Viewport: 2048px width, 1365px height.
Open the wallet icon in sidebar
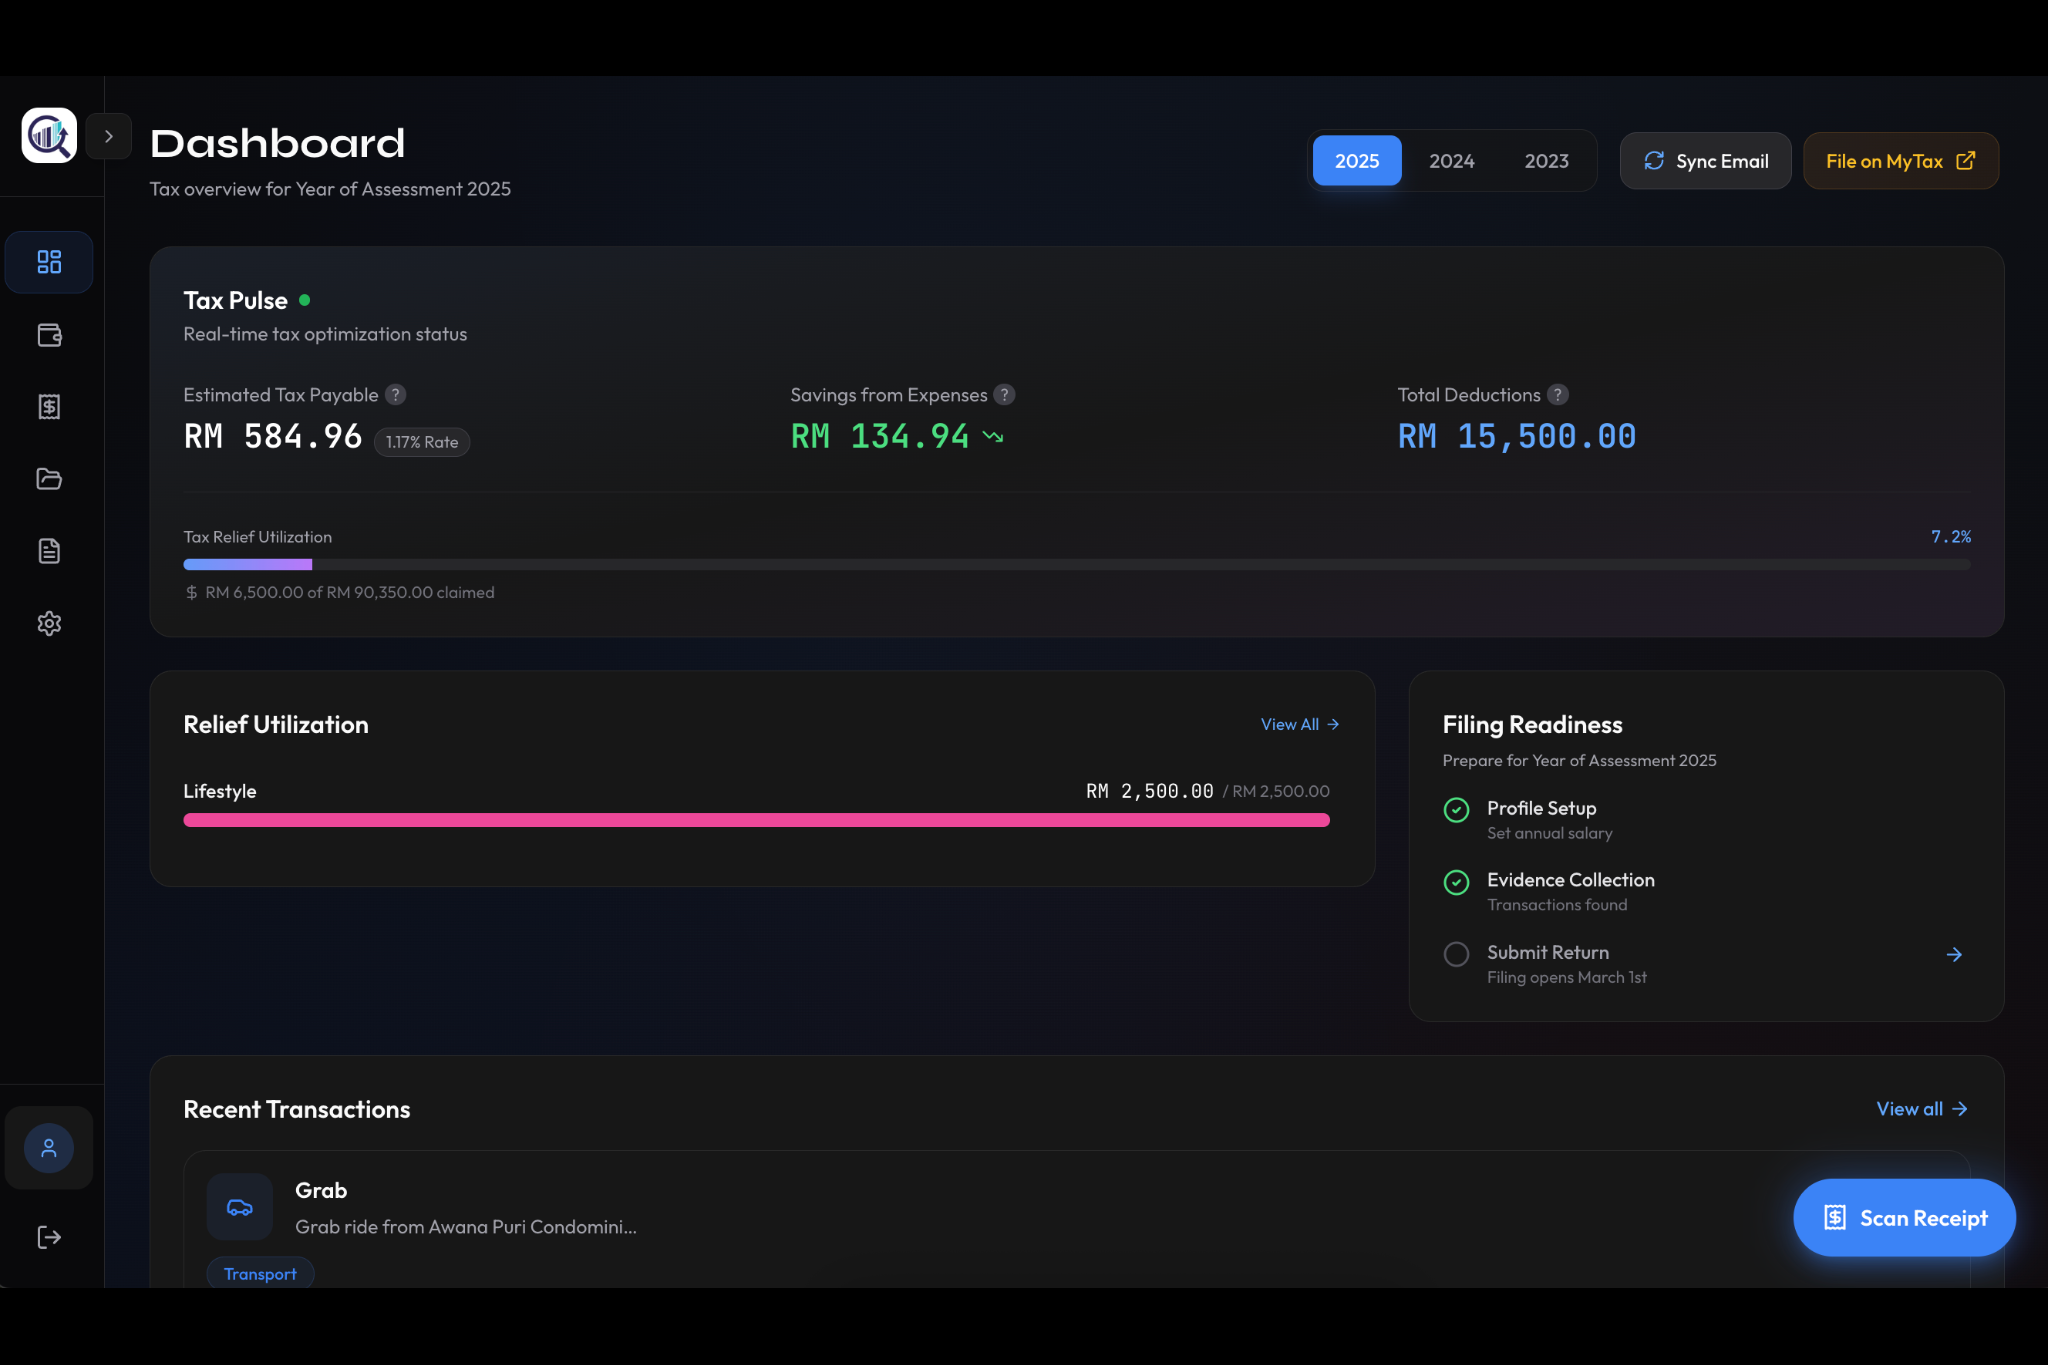click(49, 335)
